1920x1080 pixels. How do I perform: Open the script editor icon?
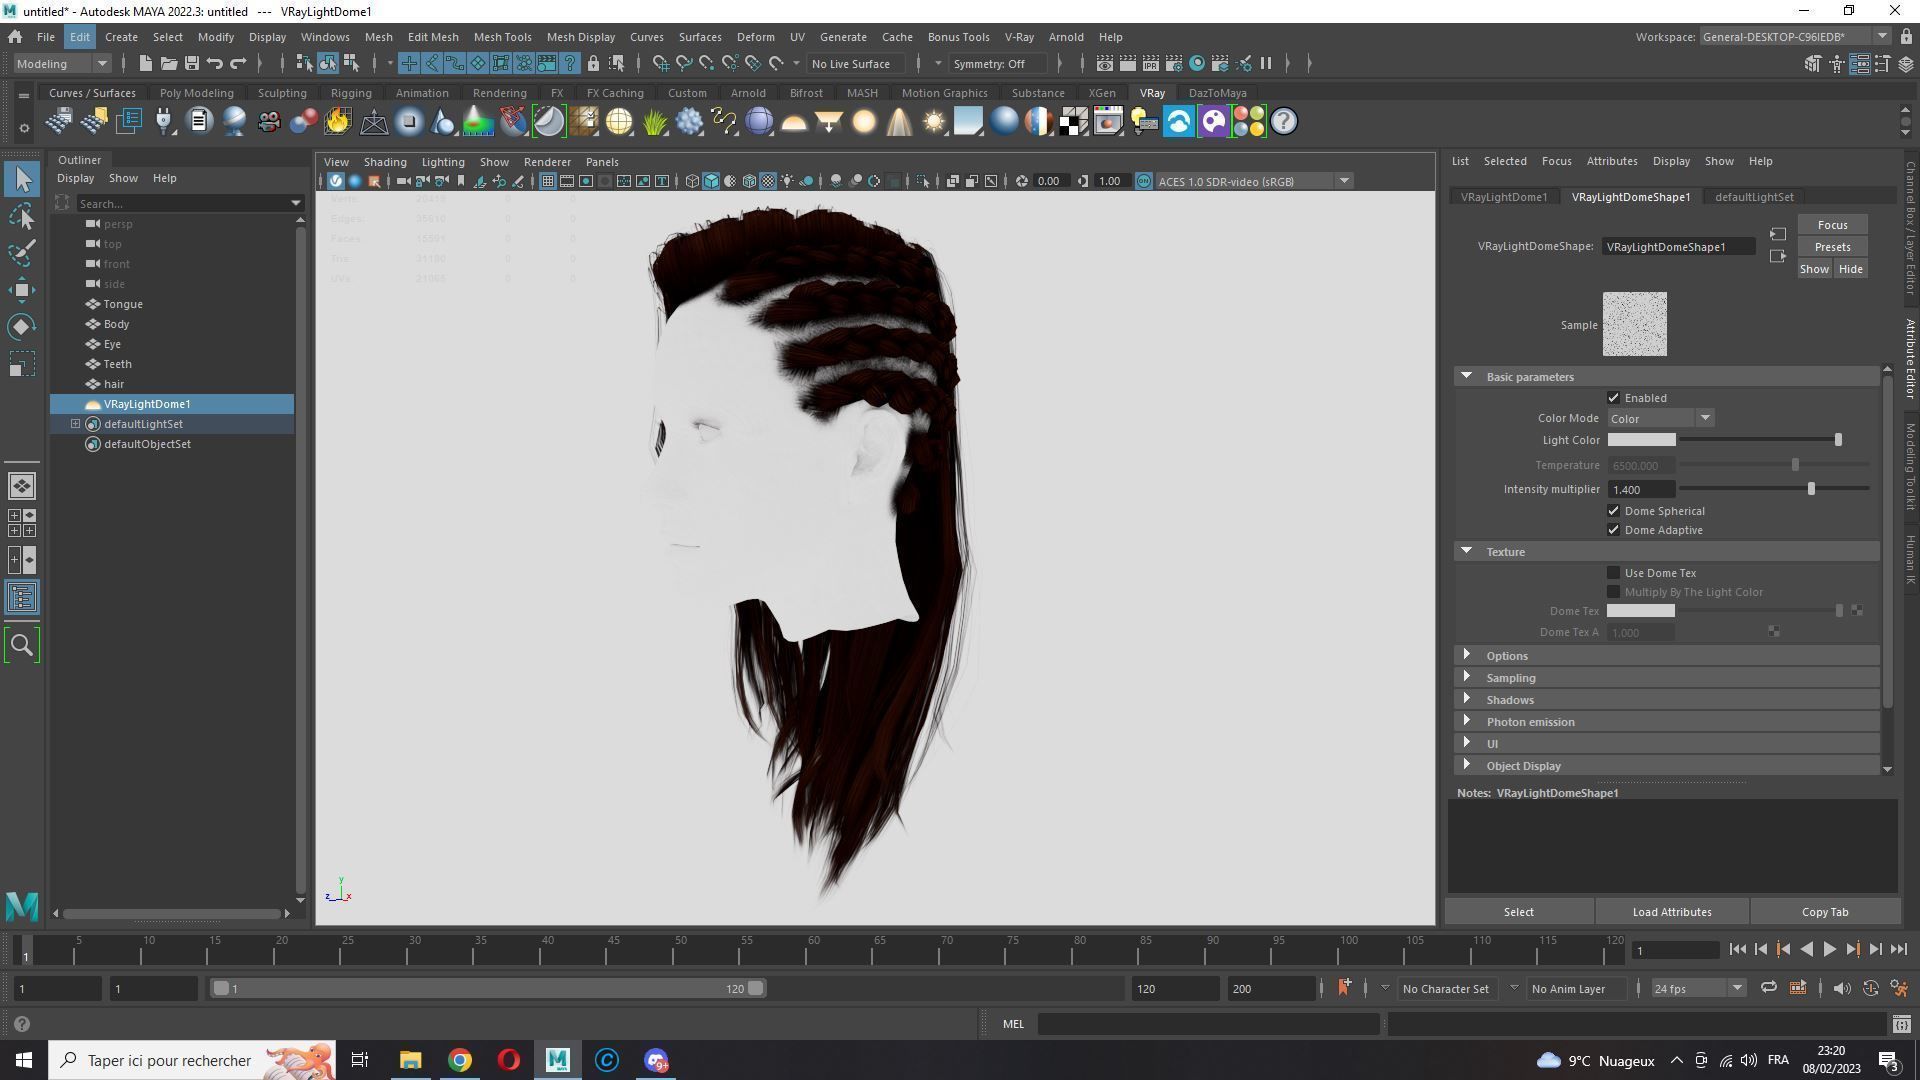[1901, 1024]
